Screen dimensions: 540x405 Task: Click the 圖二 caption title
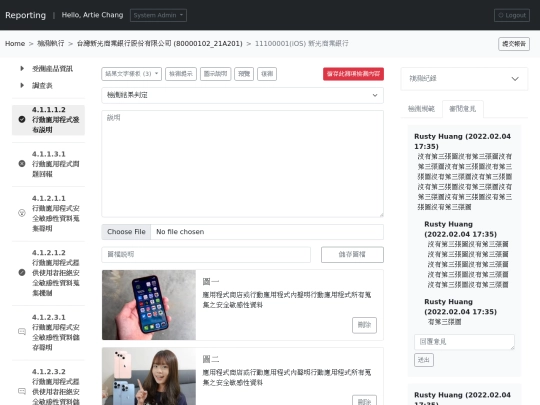click(211, 360)
